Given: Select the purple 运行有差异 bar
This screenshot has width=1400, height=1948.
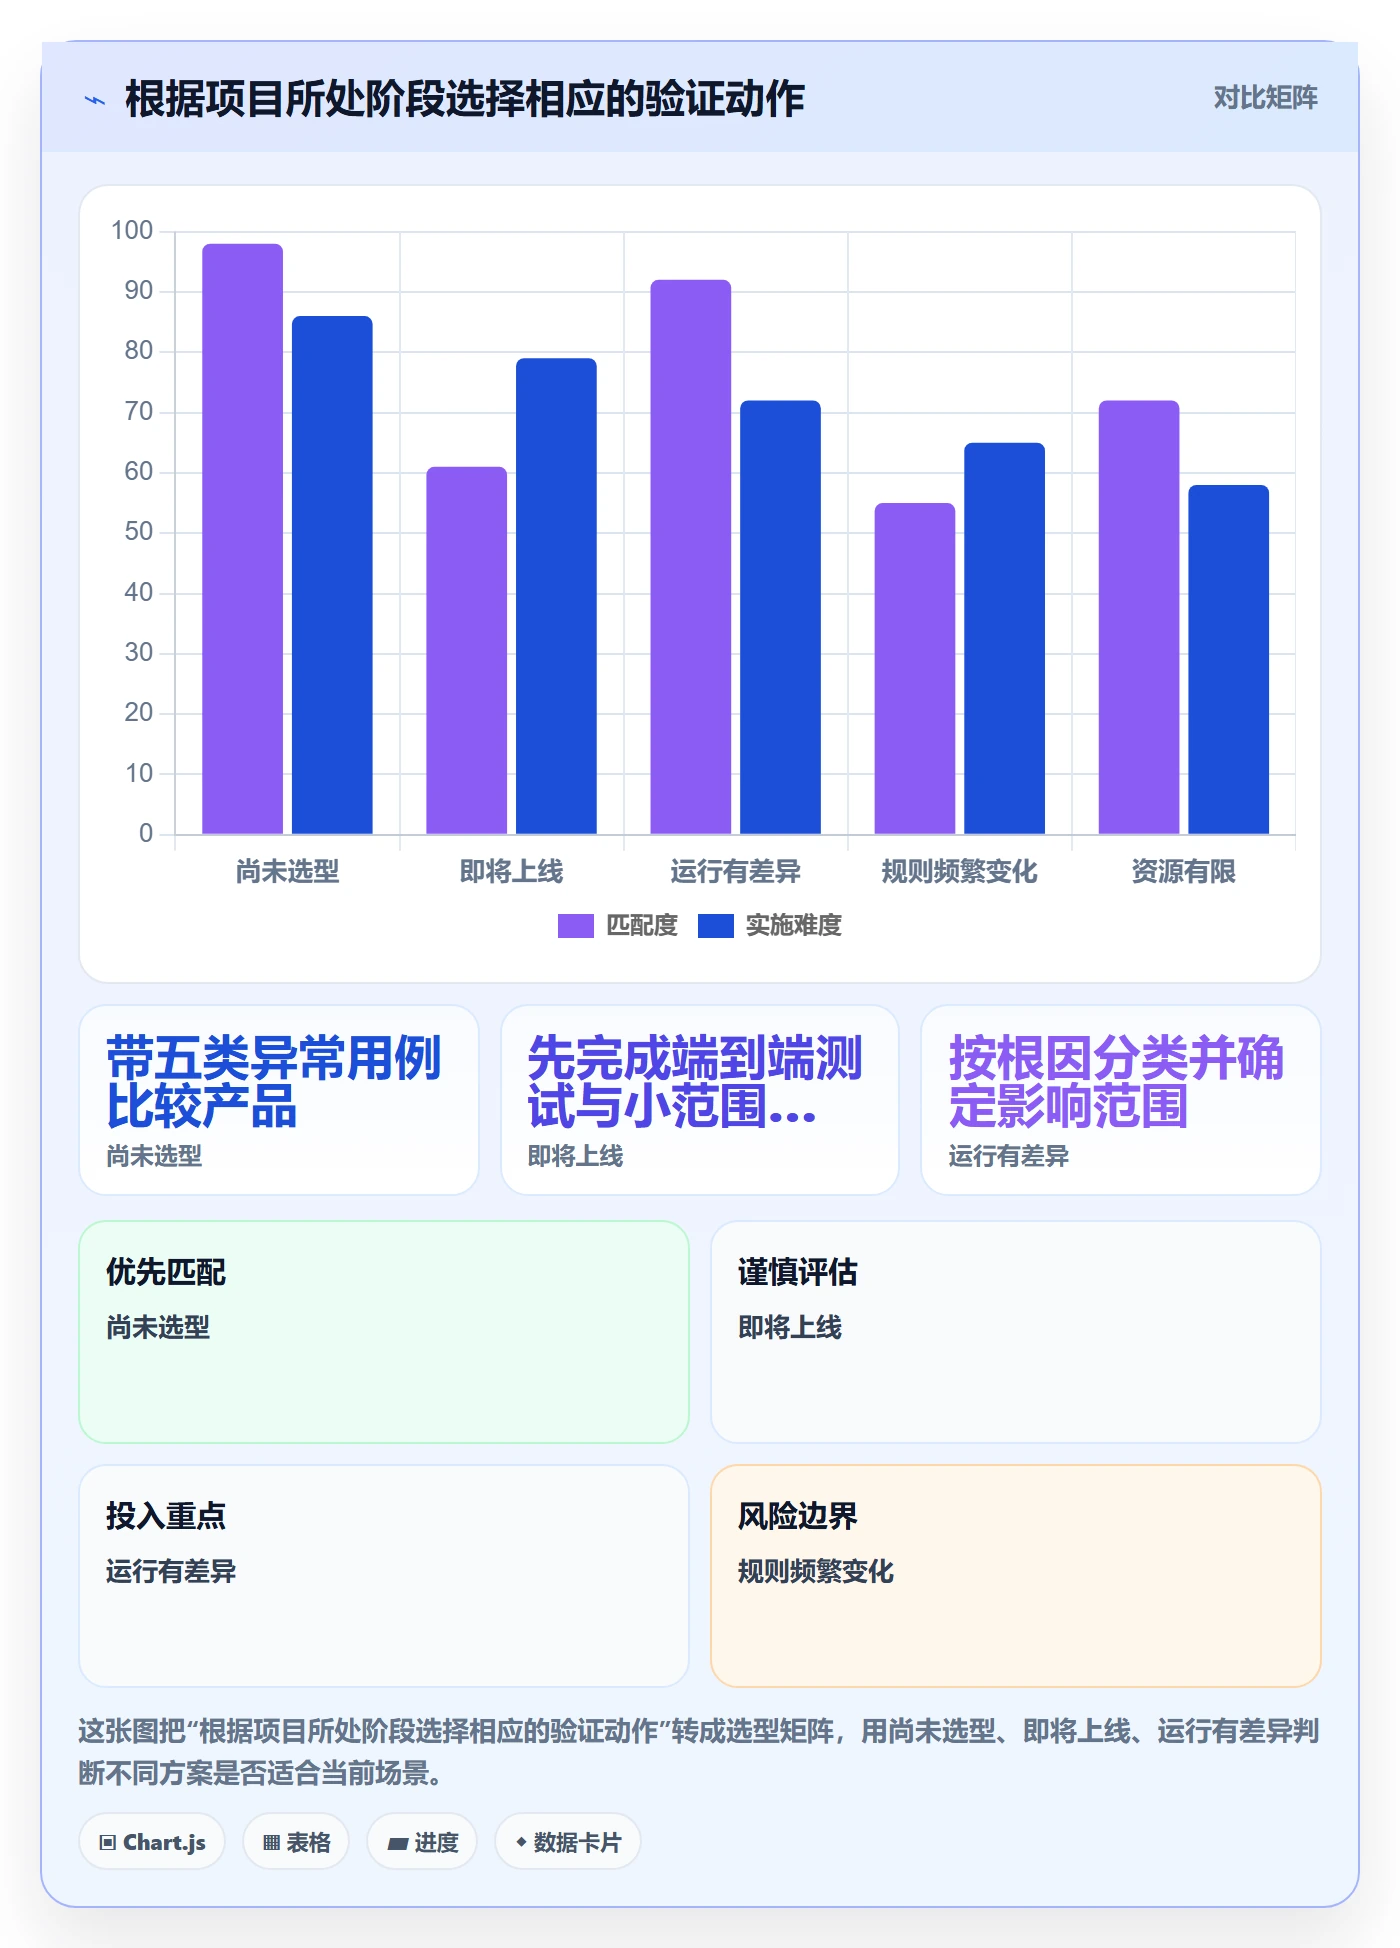Looking at the screenshot, I should click(690, 557).
